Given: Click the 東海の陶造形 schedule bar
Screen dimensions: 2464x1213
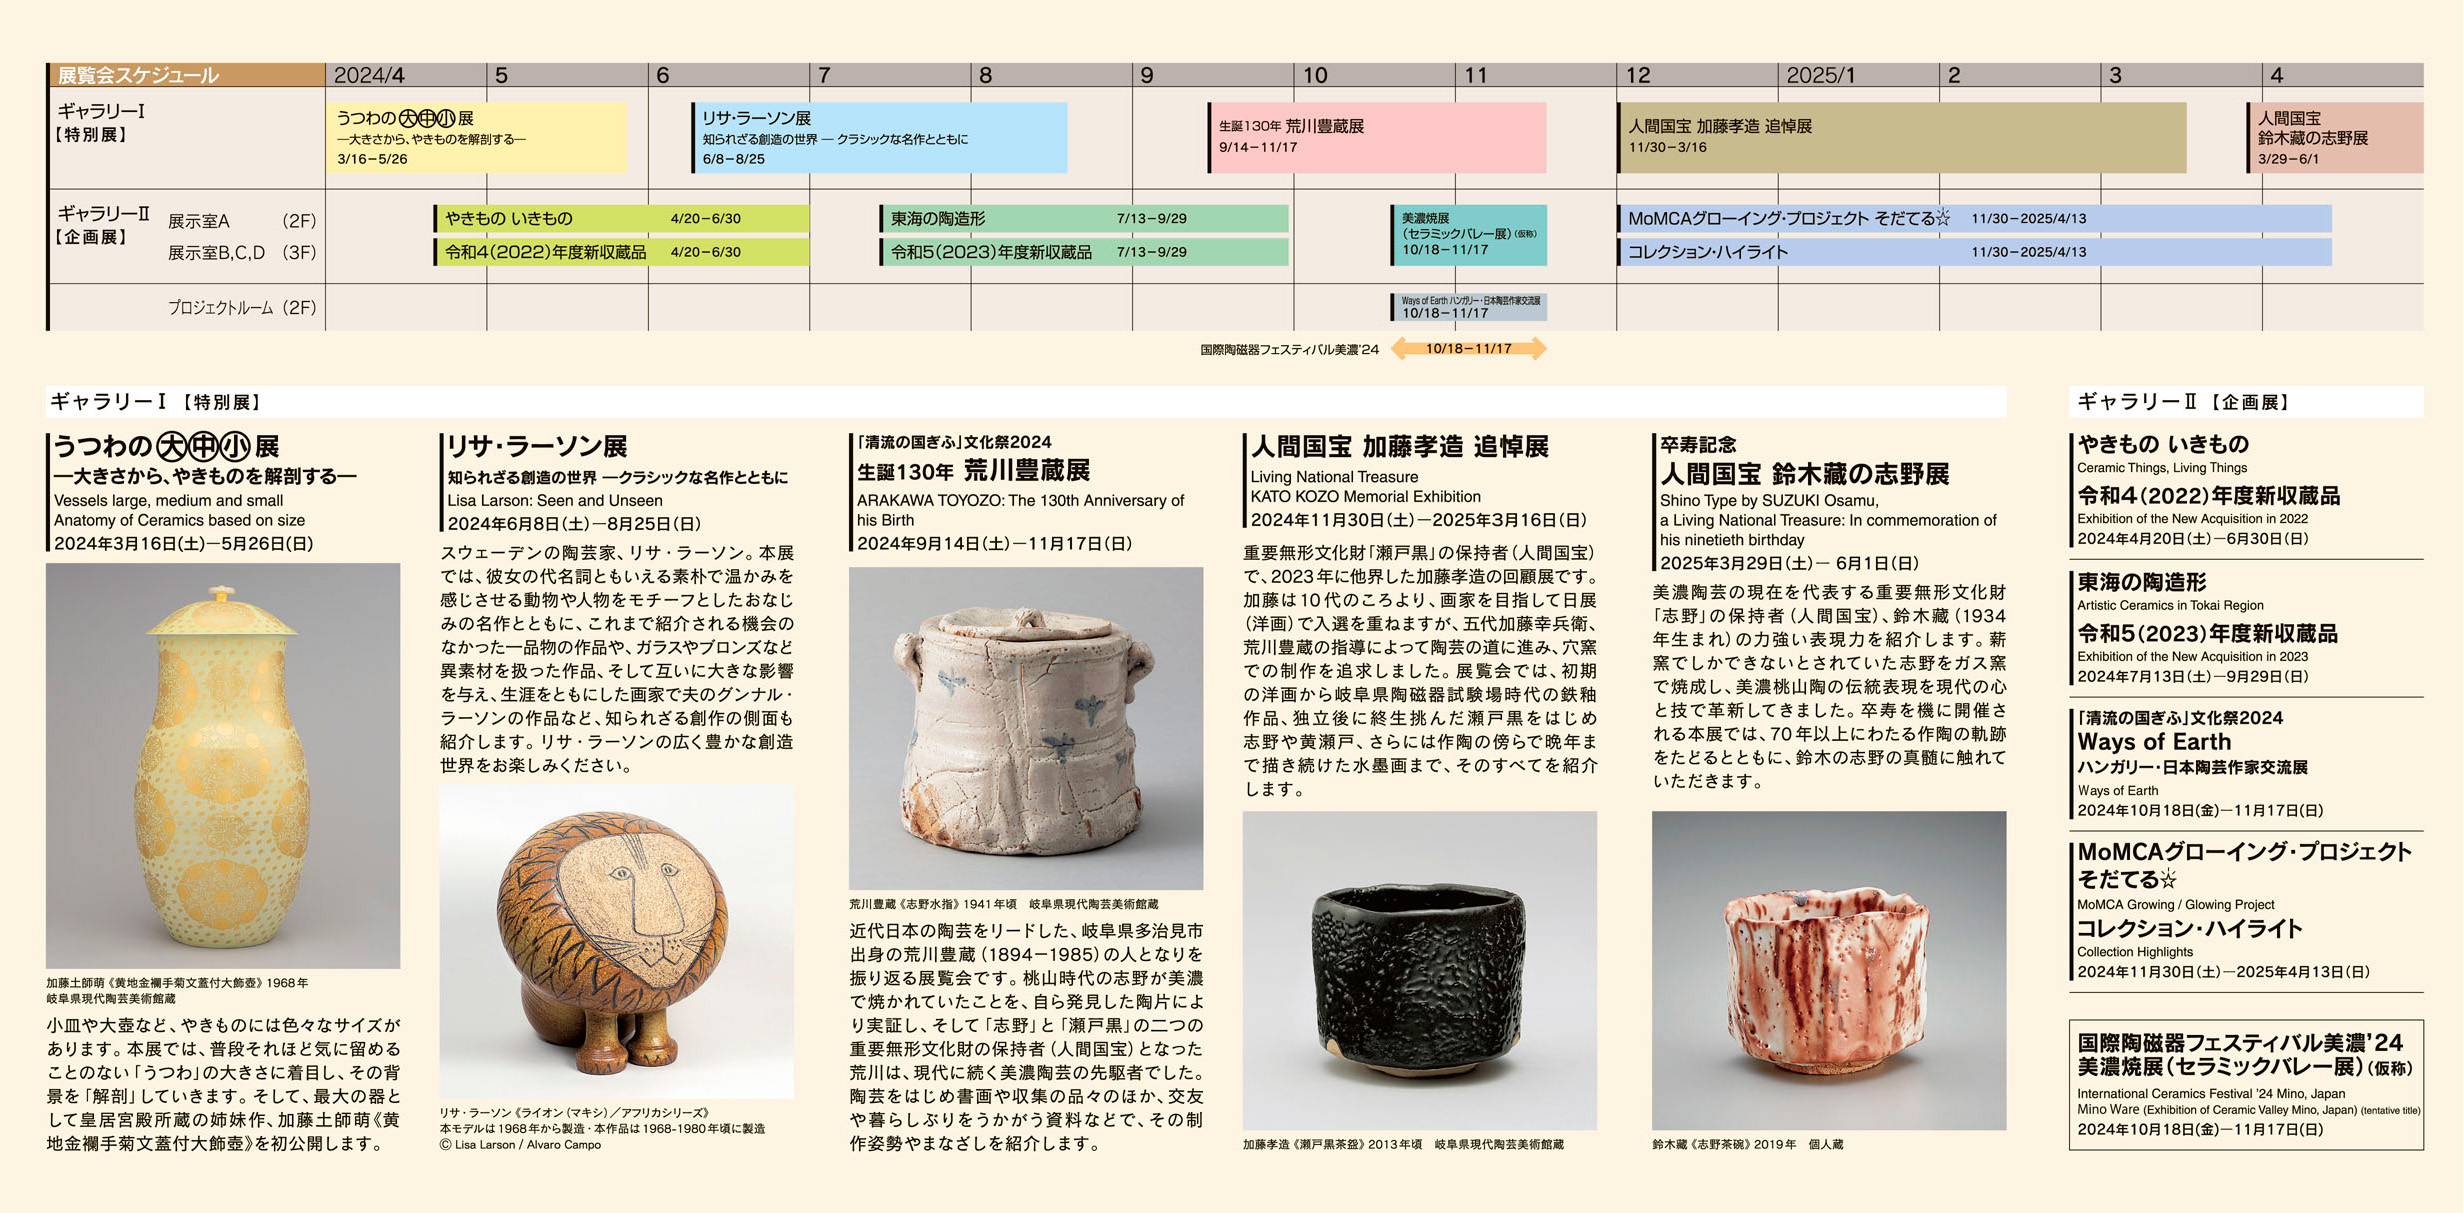Looking at the screenshot, I should (x=1084, y=218).
